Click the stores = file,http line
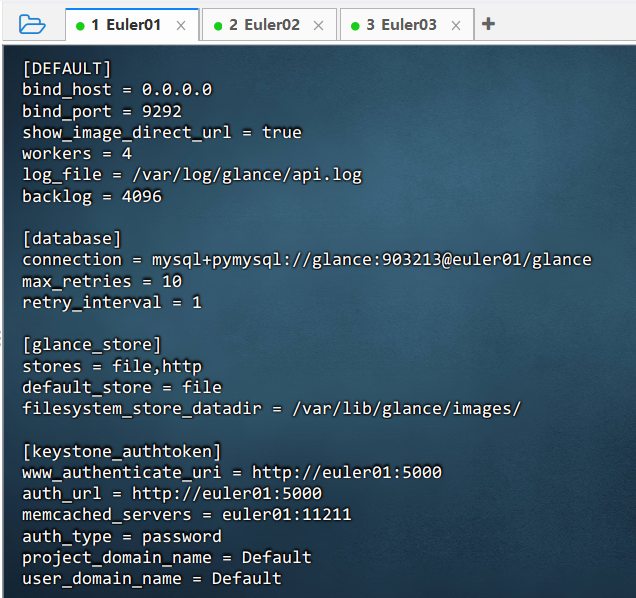The height and width of the screenshot is (598, 636). pos(112,366)
